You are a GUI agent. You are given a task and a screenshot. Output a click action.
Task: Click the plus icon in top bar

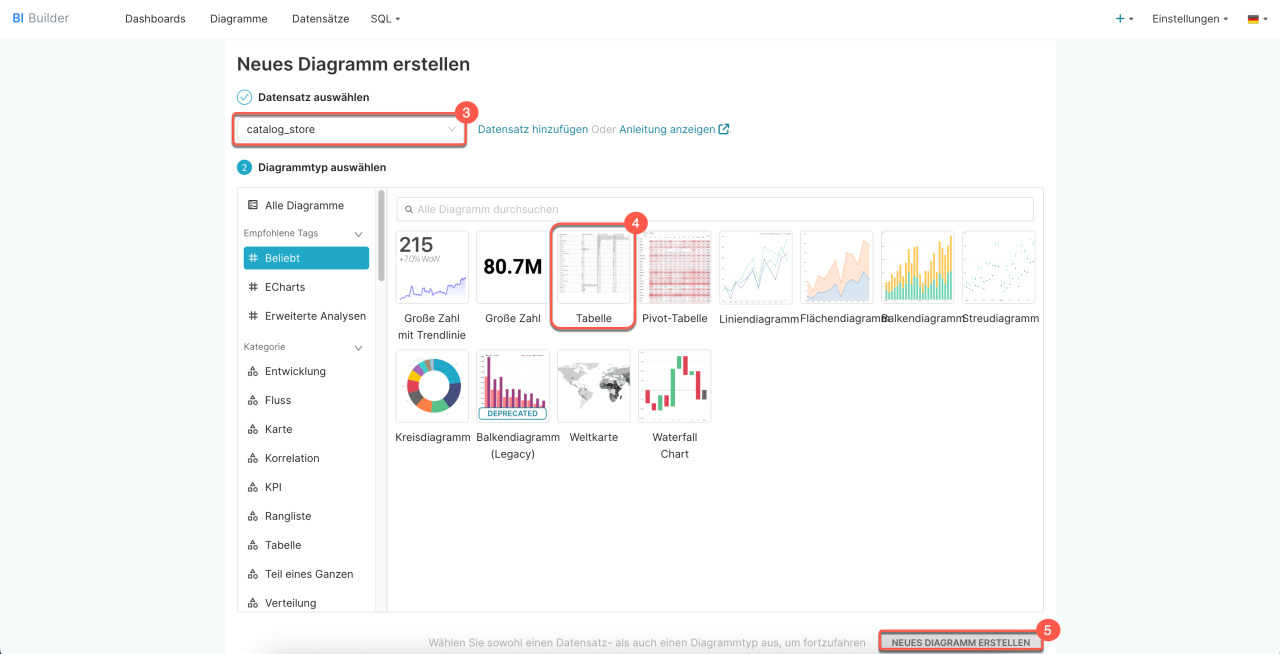pos(1120,19)
